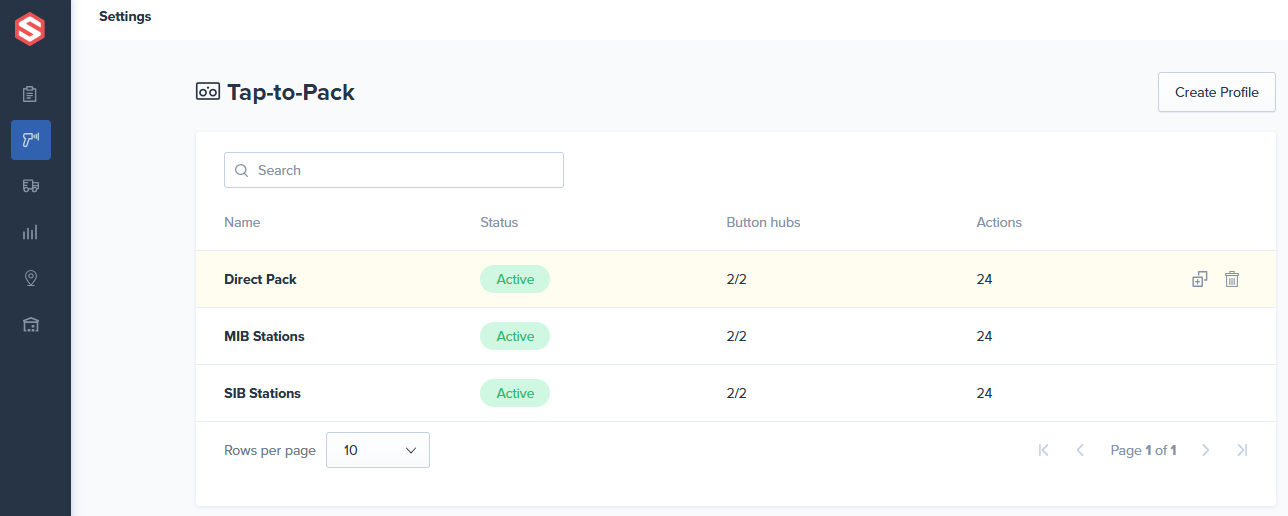This screenshot has height=516, width=1288.
Task: Click the map pin sidebar icon
Action: tap(30, 278)
